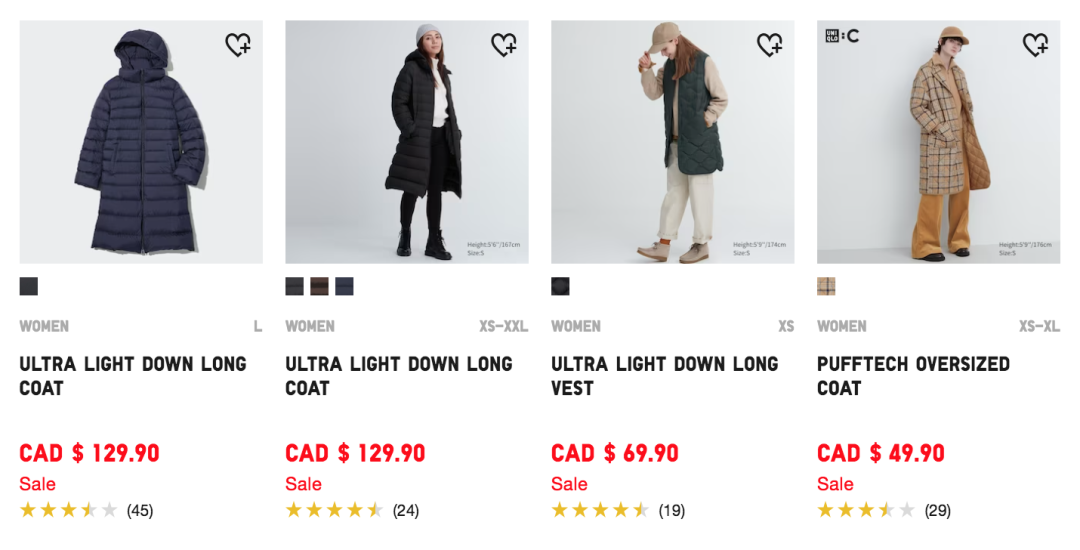Choose the navy swatch on the second coat
The height and width of the screenshot is (550, 1080).
coord(344,287)
